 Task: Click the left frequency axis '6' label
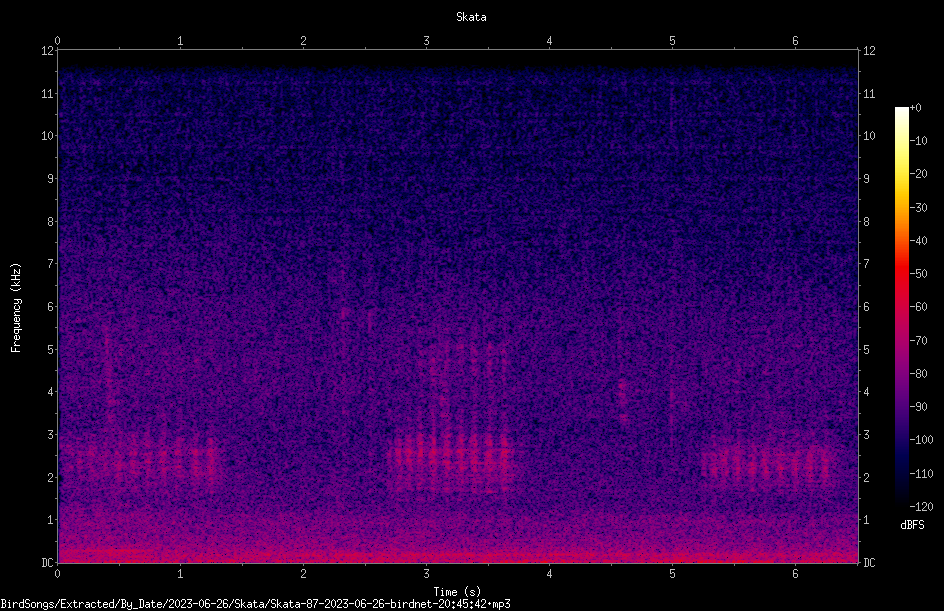click(x=51, y=306)
